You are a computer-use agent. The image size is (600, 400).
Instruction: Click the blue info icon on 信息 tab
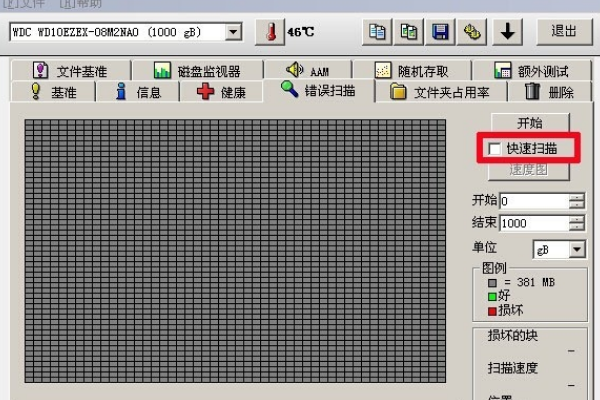(121, 91)
